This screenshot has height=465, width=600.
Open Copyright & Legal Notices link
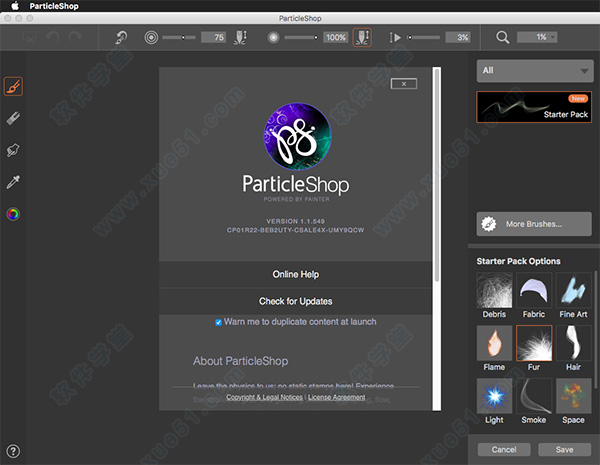(x=264, y=397)
